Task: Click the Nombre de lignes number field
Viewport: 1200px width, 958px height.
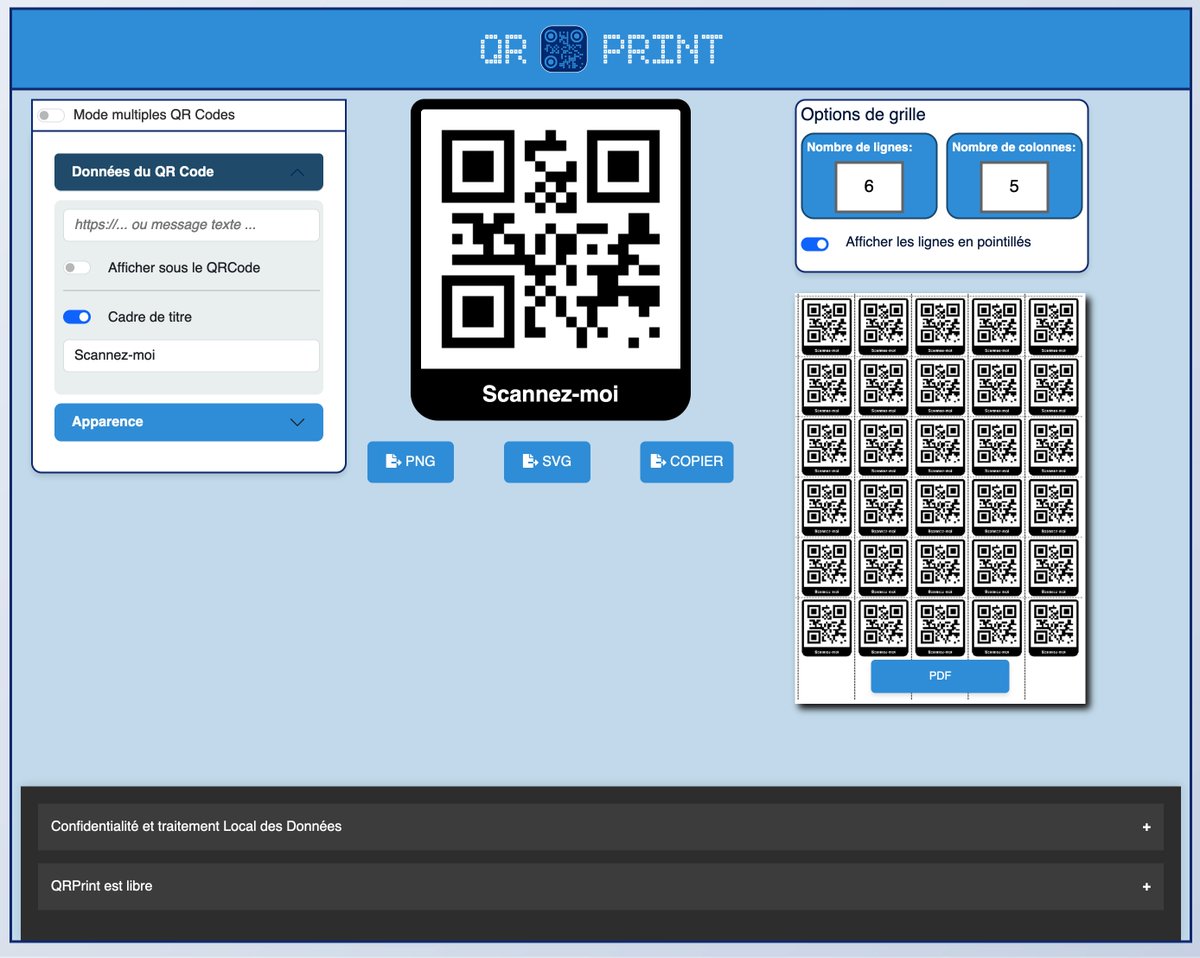Action: [868, 186]
